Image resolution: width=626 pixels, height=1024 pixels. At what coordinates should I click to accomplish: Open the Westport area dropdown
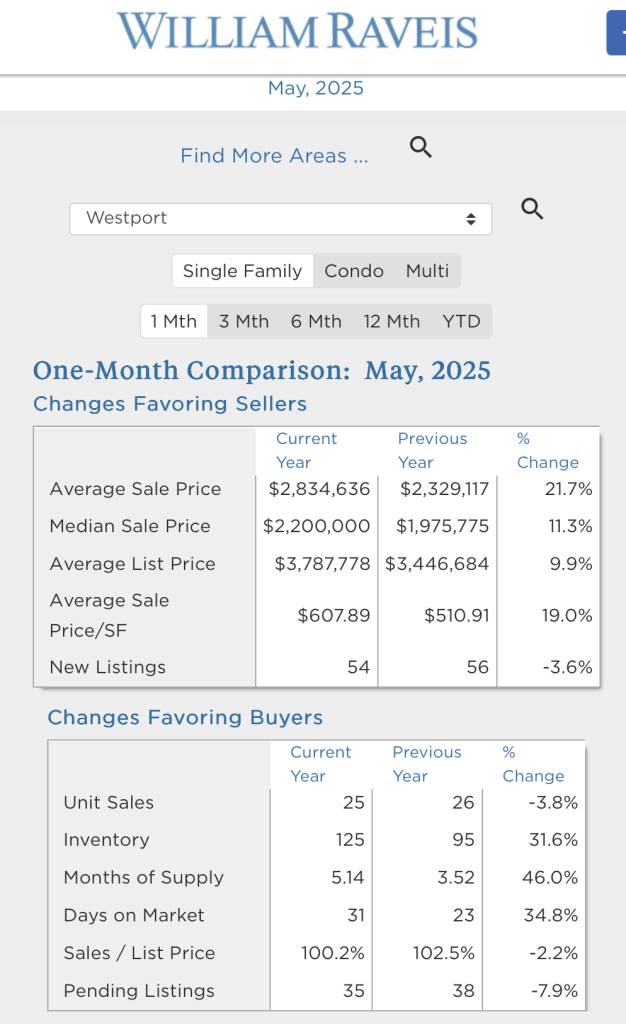[280, 218]
